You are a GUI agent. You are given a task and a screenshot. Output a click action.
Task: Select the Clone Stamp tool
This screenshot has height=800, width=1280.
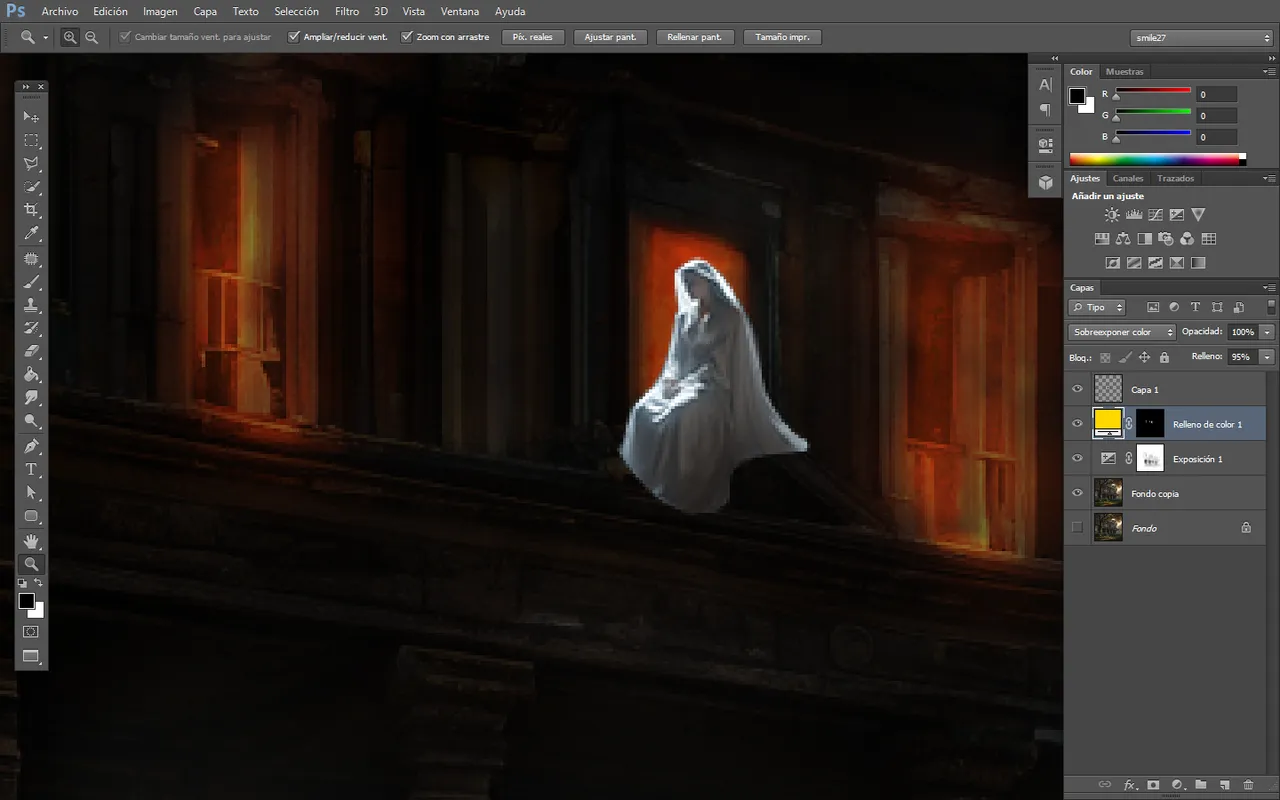(x=31, y=306)
